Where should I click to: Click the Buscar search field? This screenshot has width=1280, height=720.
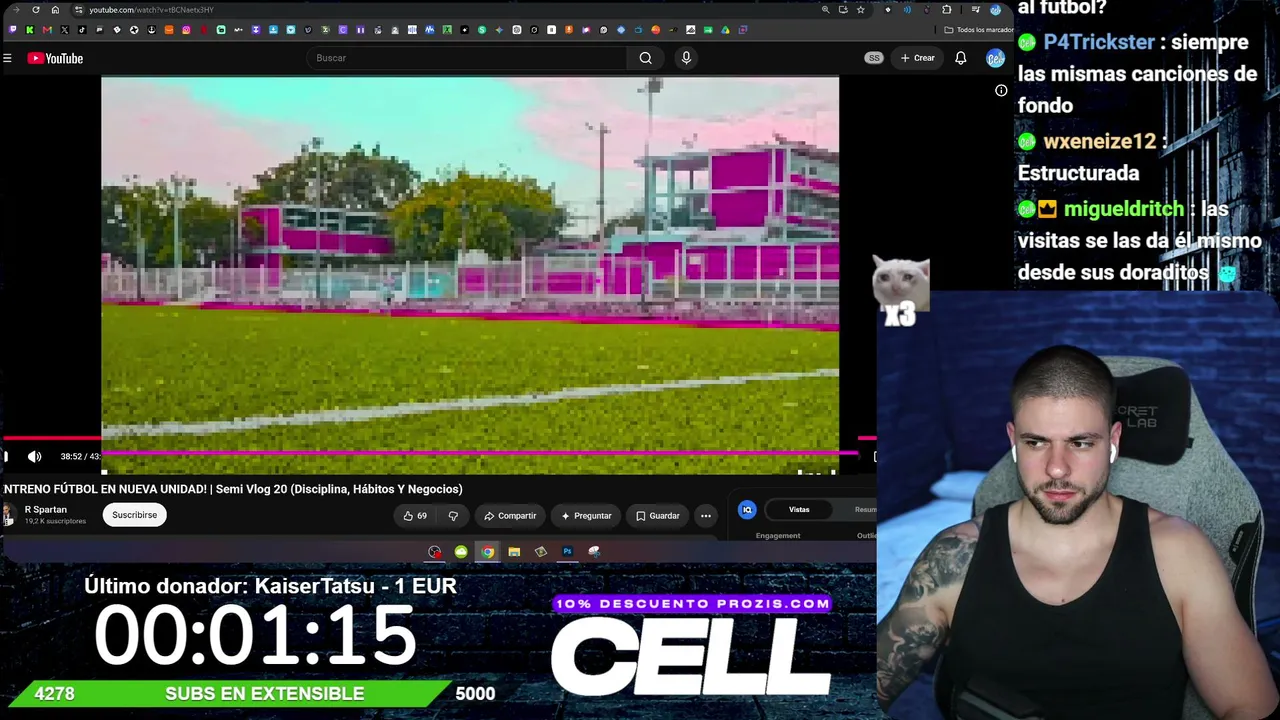(x=468, y=58)
